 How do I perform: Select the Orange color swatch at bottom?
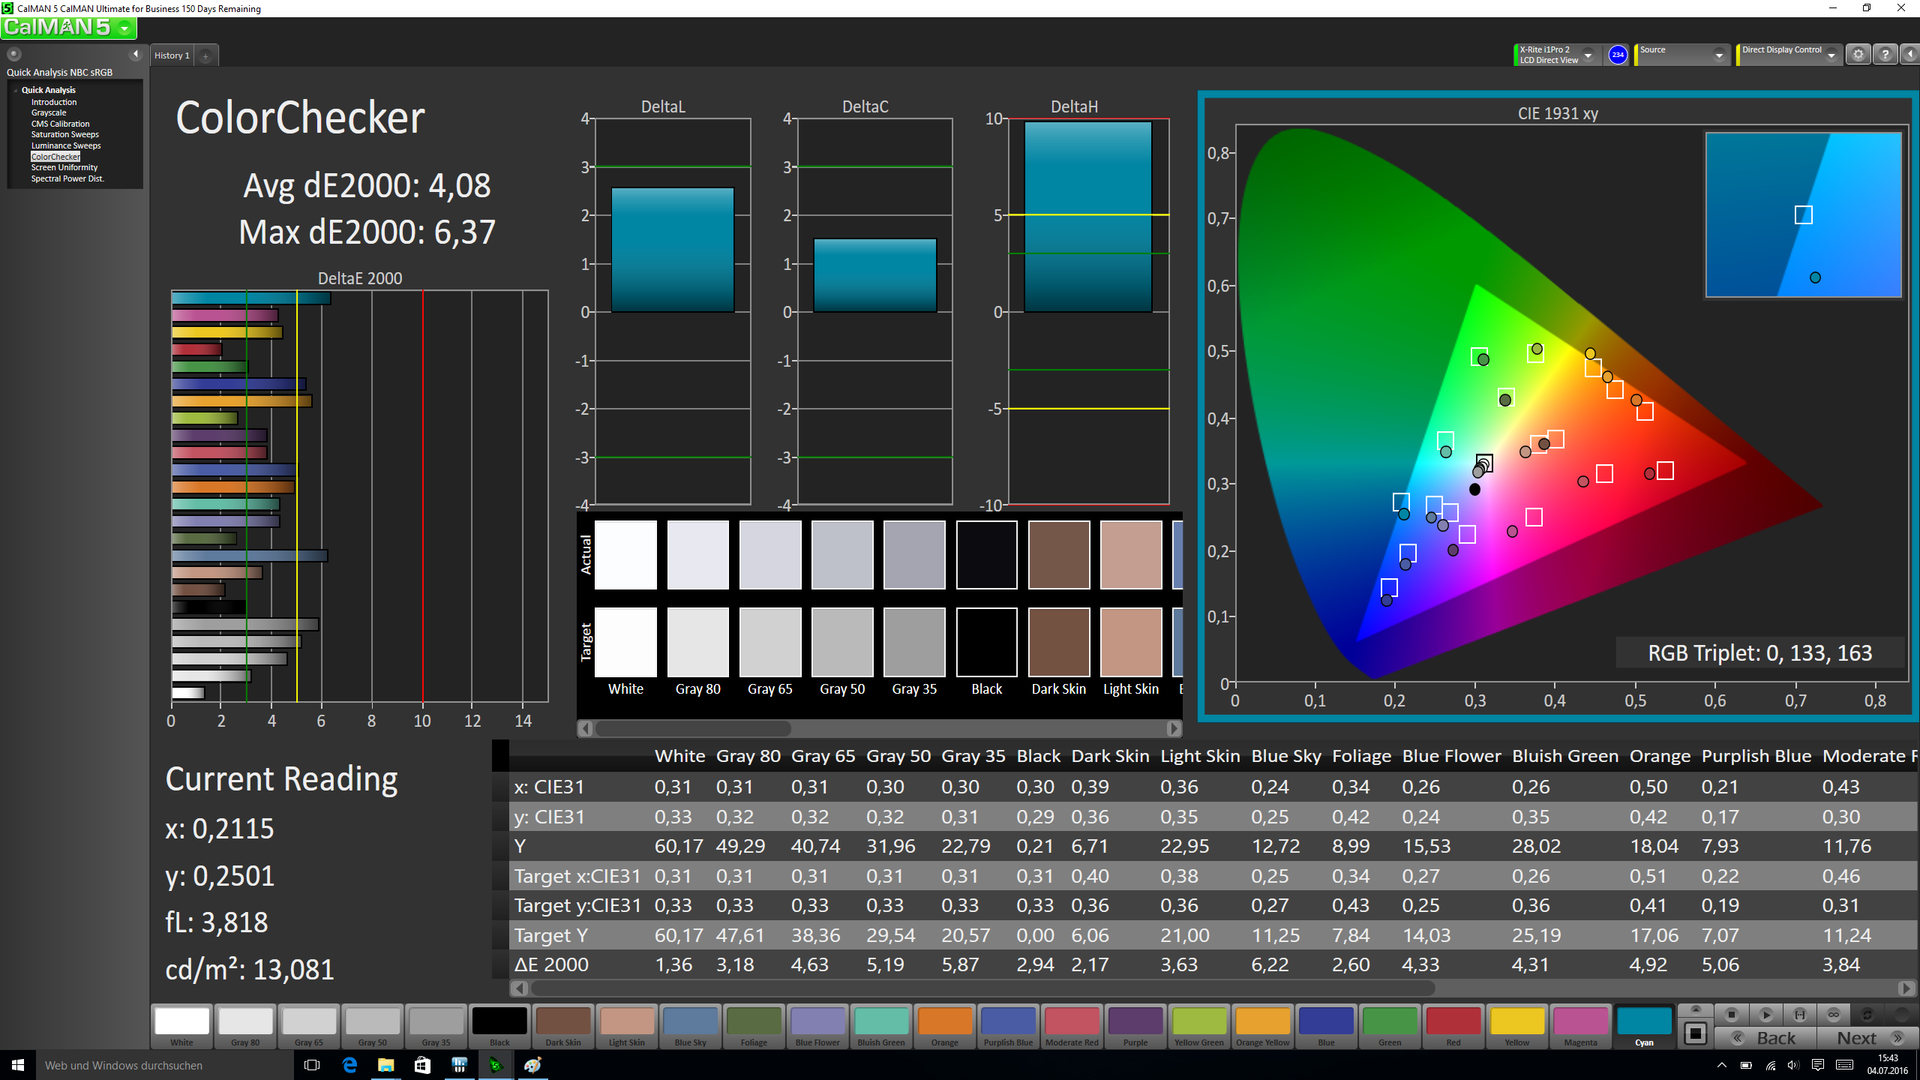coord(944,1023)
